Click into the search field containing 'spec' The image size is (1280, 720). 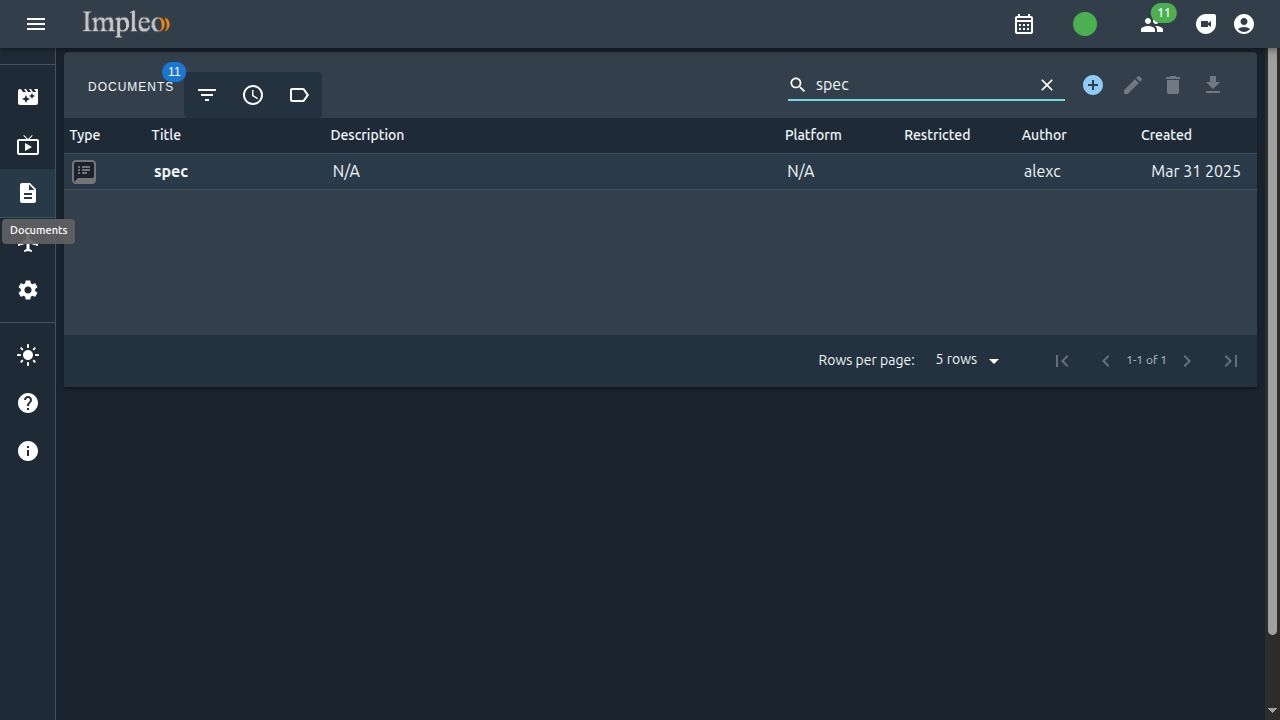coord(923,85)
